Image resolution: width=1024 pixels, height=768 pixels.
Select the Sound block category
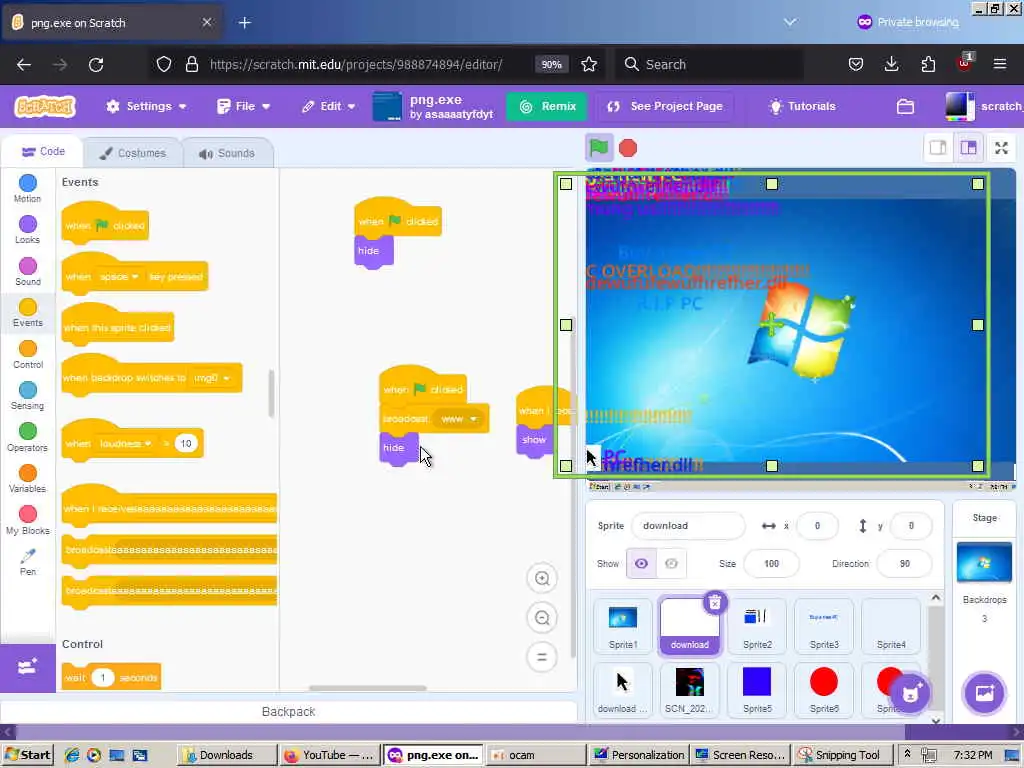tap(27, 272)
